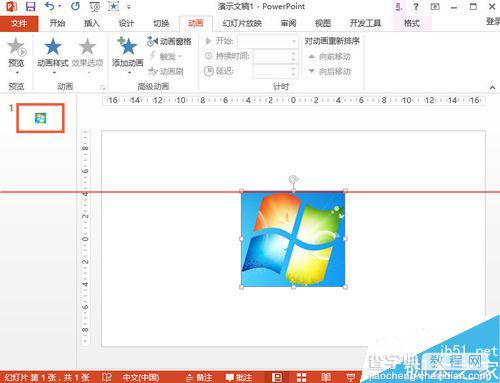
Task: Click the 动画刷 Animation Painter
Action: point(166,71)
